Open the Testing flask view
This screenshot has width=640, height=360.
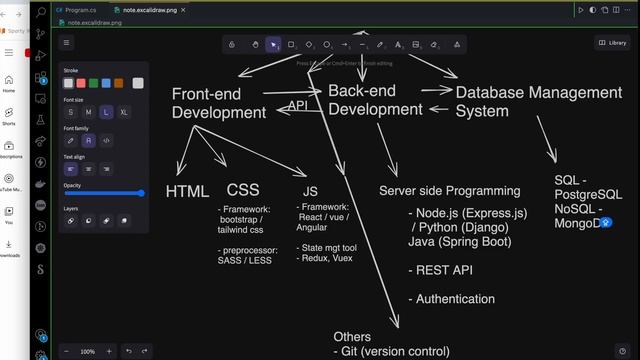tap(40, 120)
